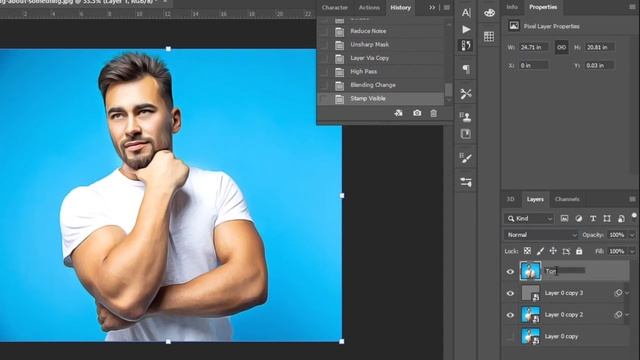Toggle the width-height link constraint
Viewport: 640px width, 360px height.
click(561, 47)
